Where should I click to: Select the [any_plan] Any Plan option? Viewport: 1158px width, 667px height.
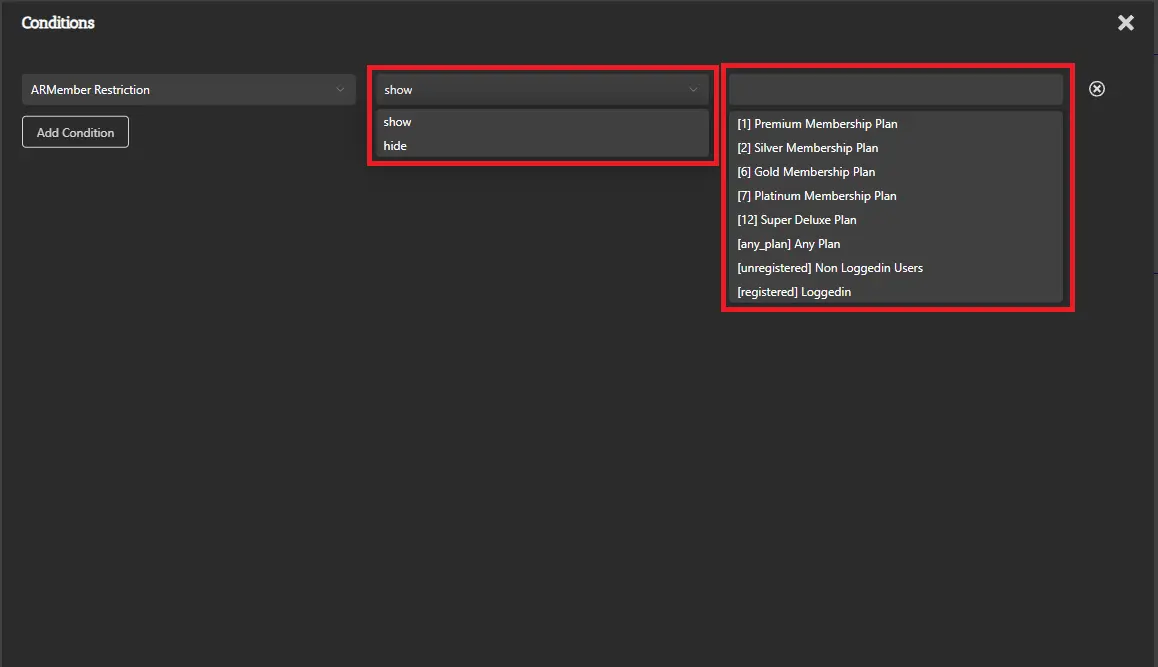point(788,244)
